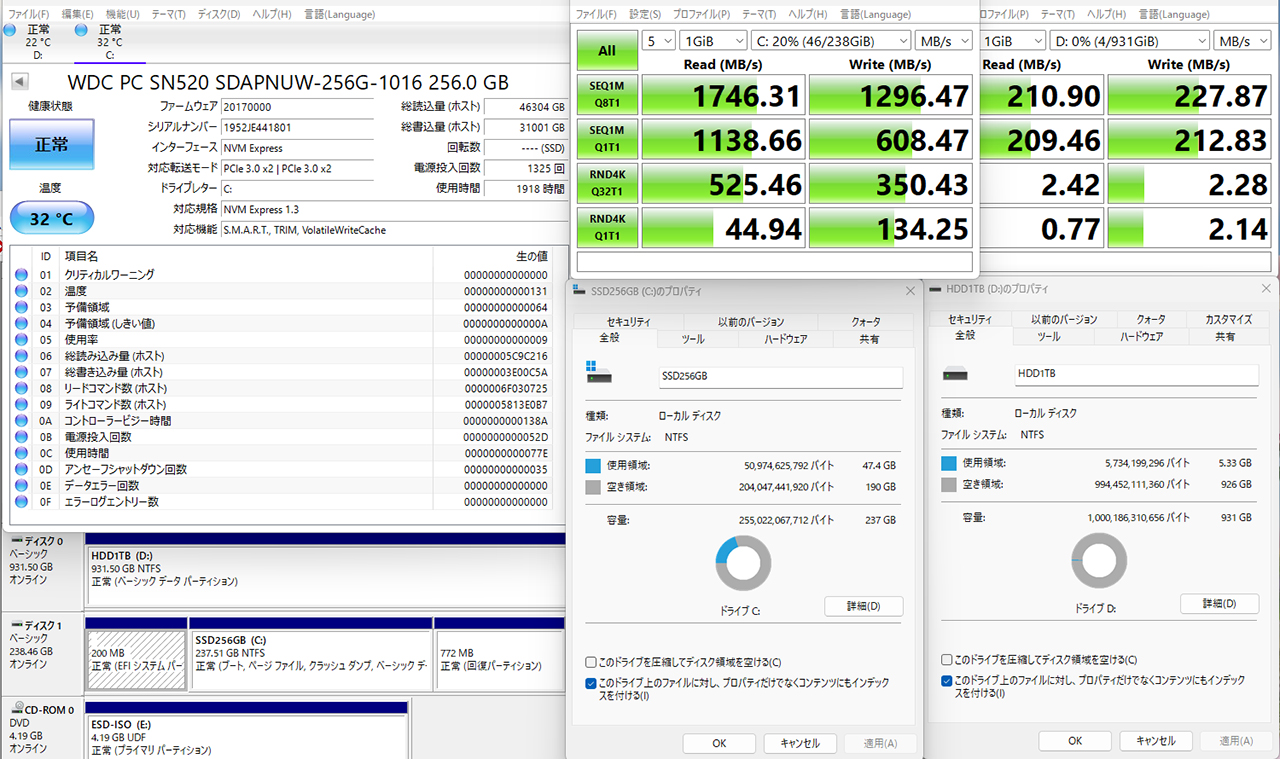Select the CD-ROM 0 disk icon

click(14, 710)
